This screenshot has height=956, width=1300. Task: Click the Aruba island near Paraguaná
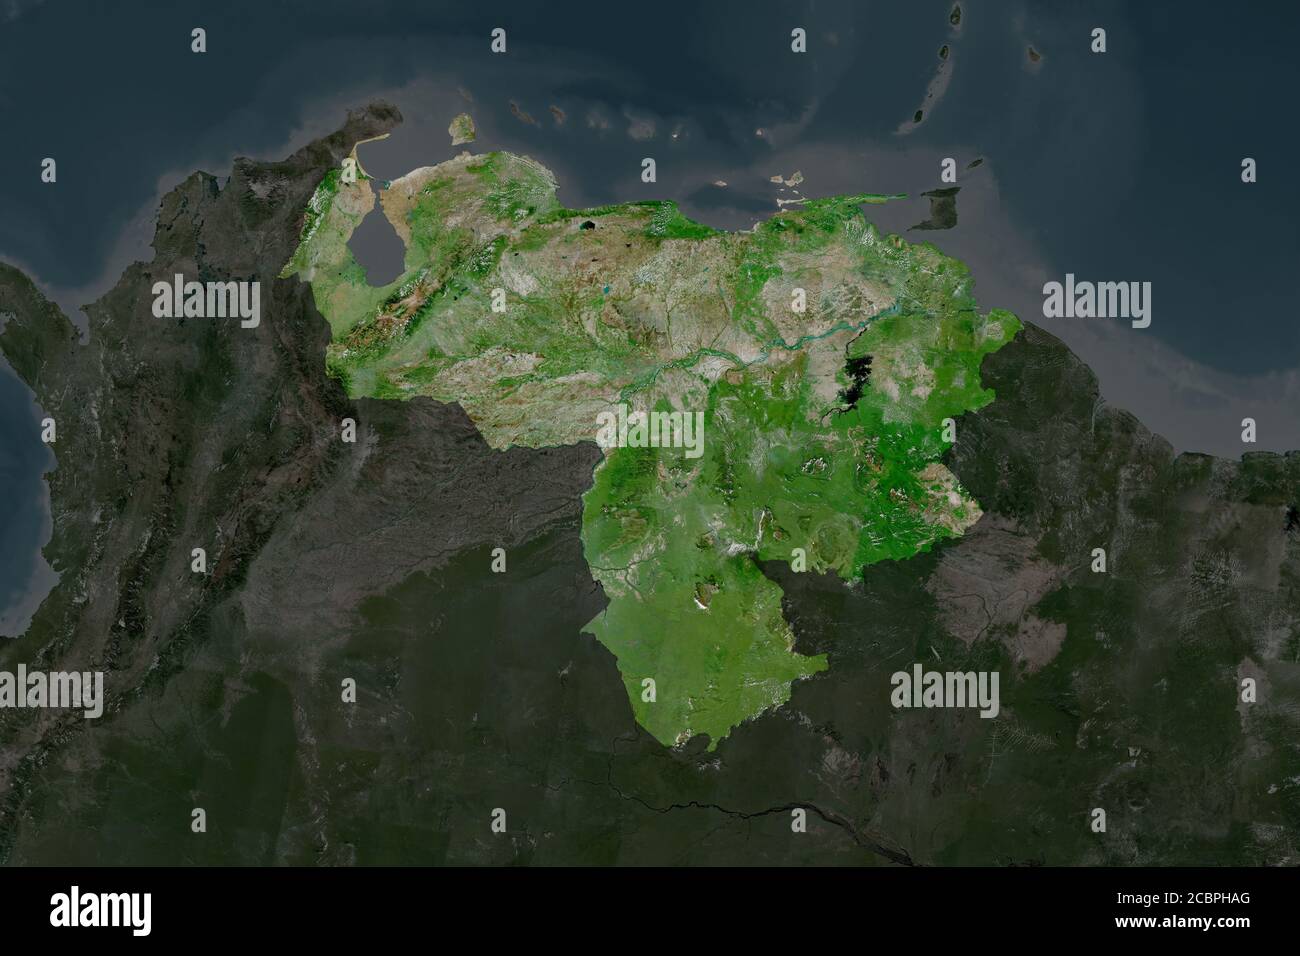click(461, 129)
